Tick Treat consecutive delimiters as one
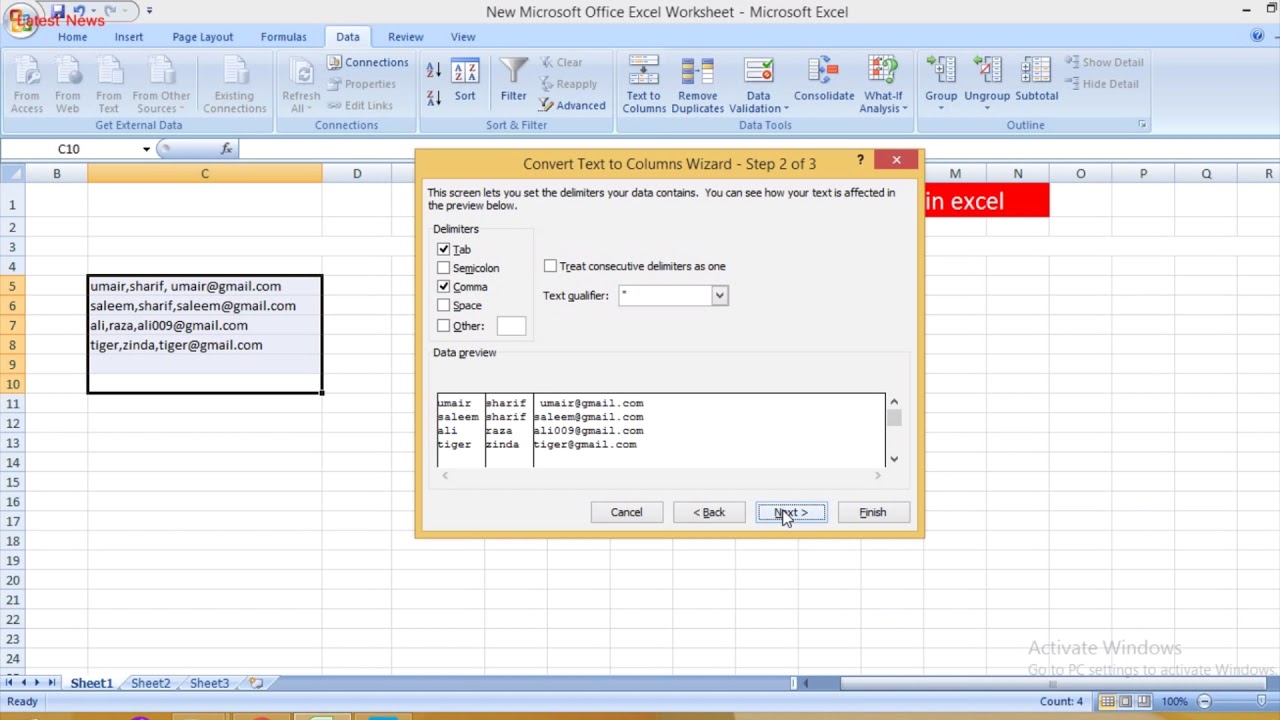This screenshot has width=1280, height=720. pos(550,266)
